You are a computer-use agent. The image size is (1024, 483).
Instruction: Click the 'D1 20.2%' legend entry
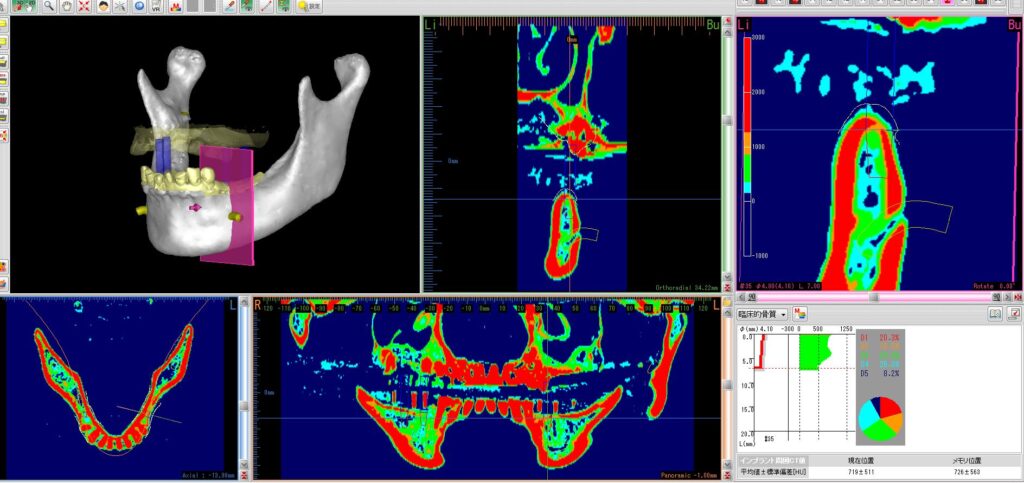880,338
